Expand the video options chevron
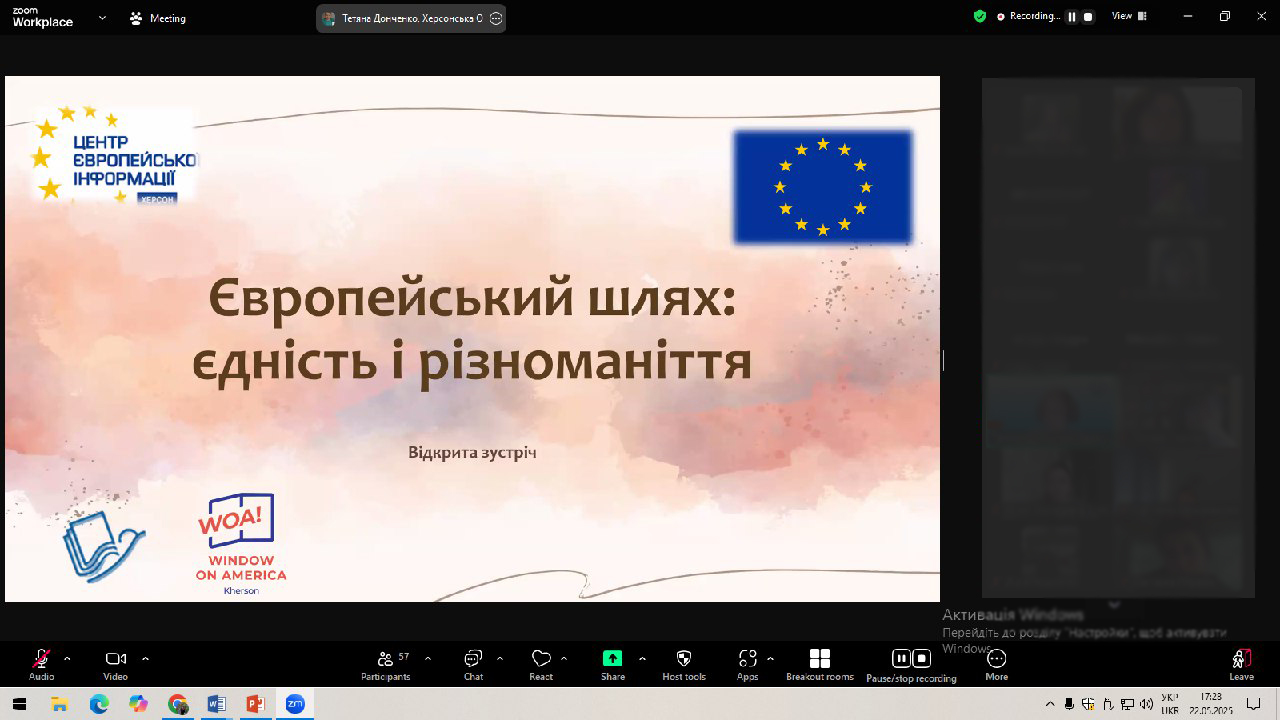The image size is (1280, 720). click(x=145, y=658)
